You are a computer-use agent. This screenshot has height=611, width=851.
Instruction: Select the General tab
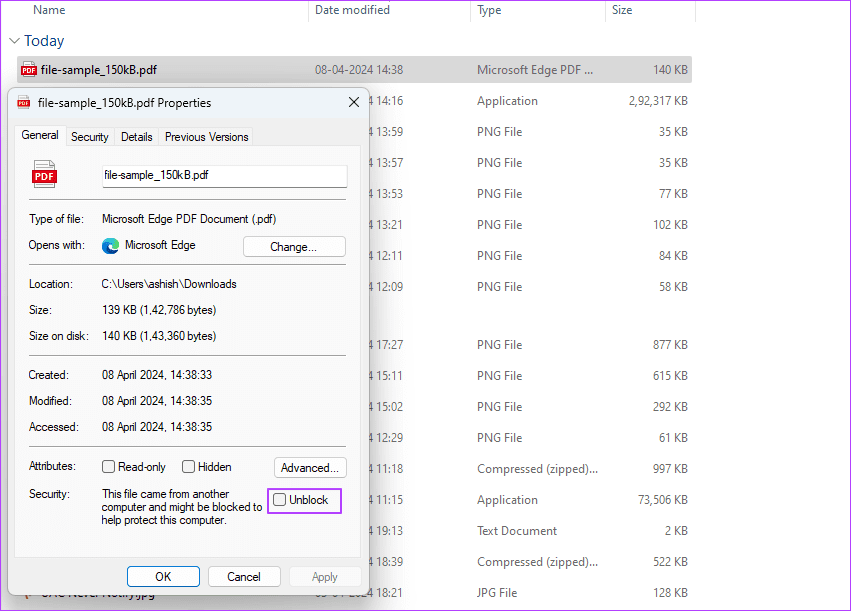click(x=40, y=135)
